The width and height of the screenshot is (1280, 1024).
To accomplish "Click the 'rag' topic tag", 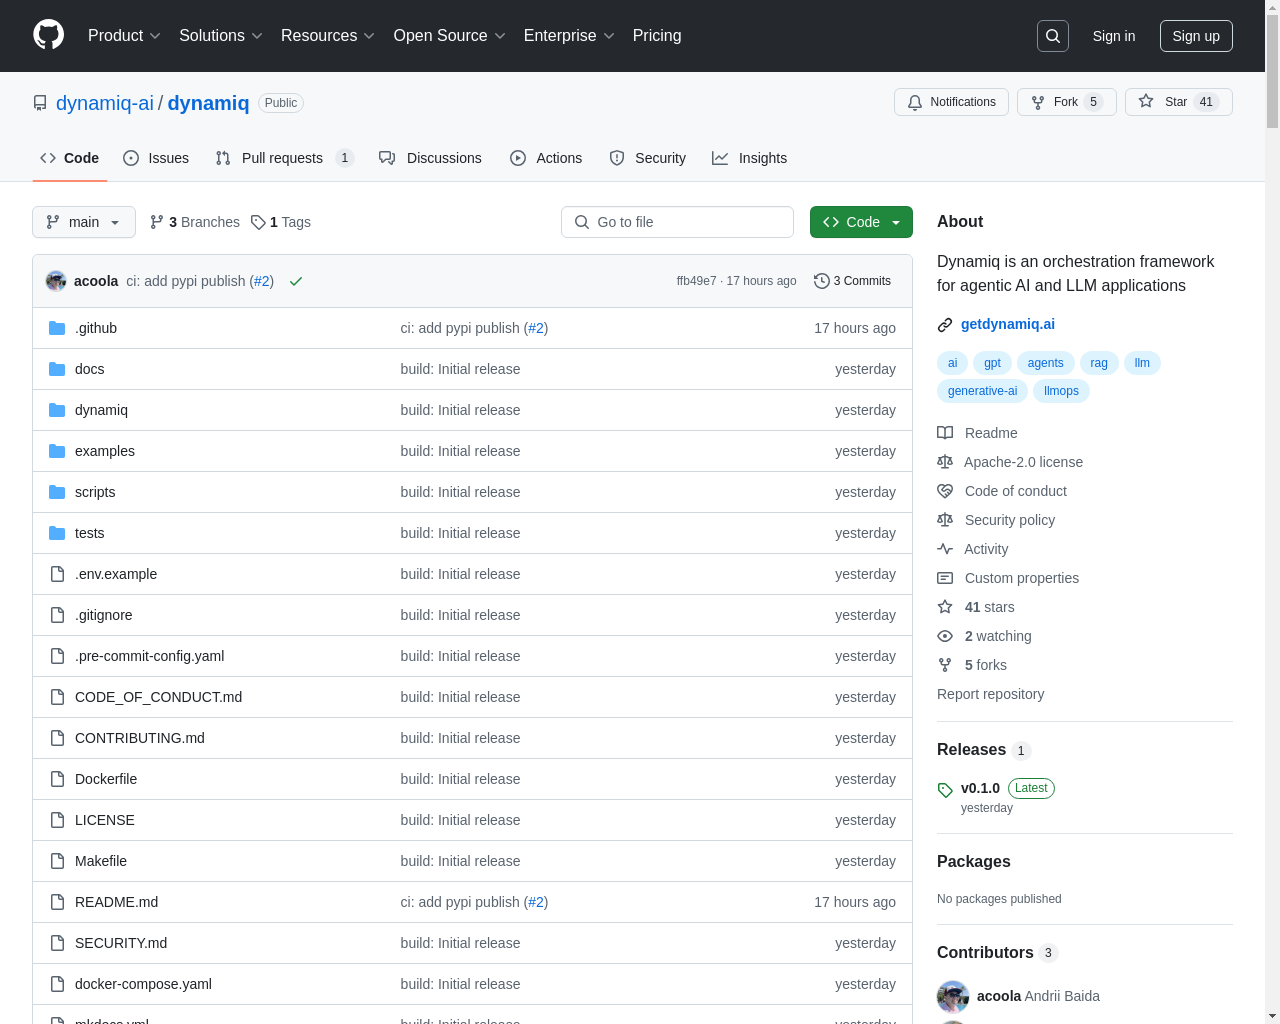I will (1099, 363).
